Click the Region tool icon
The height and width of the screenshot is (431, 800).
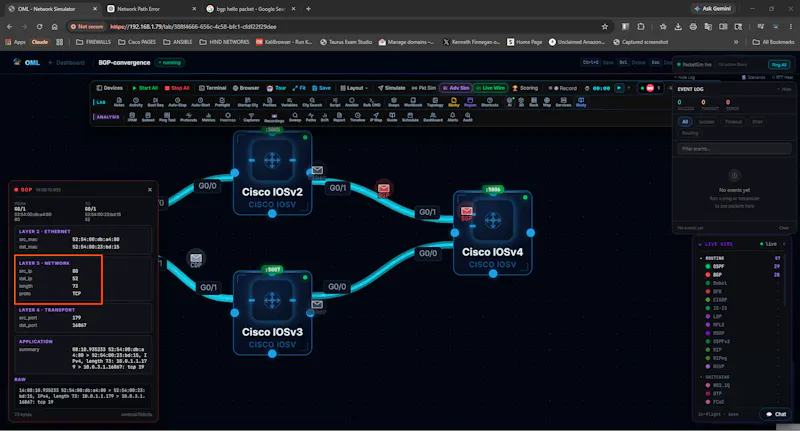tap(470, 102)
